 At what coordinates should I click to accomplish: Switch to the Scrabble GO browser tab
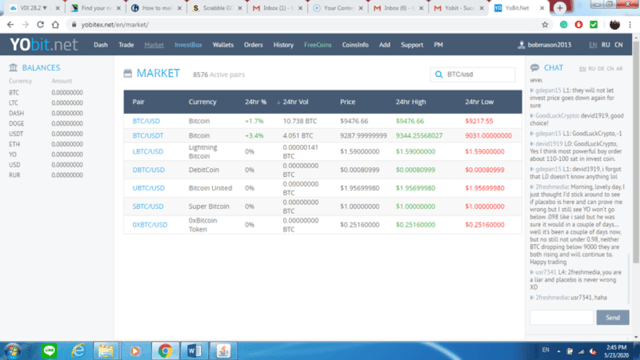(217, 8)
